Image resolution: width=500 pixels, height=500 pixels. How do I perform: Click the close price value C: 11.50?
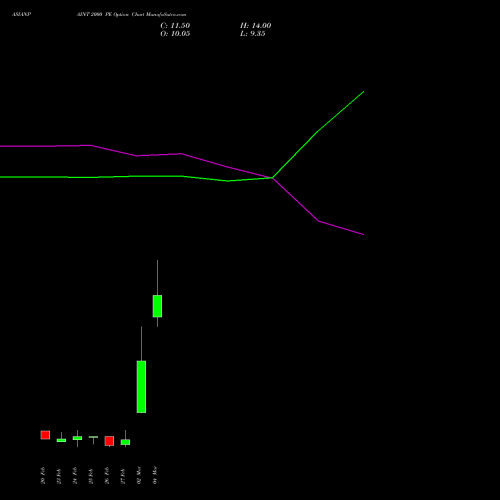(x=175, y=26)
